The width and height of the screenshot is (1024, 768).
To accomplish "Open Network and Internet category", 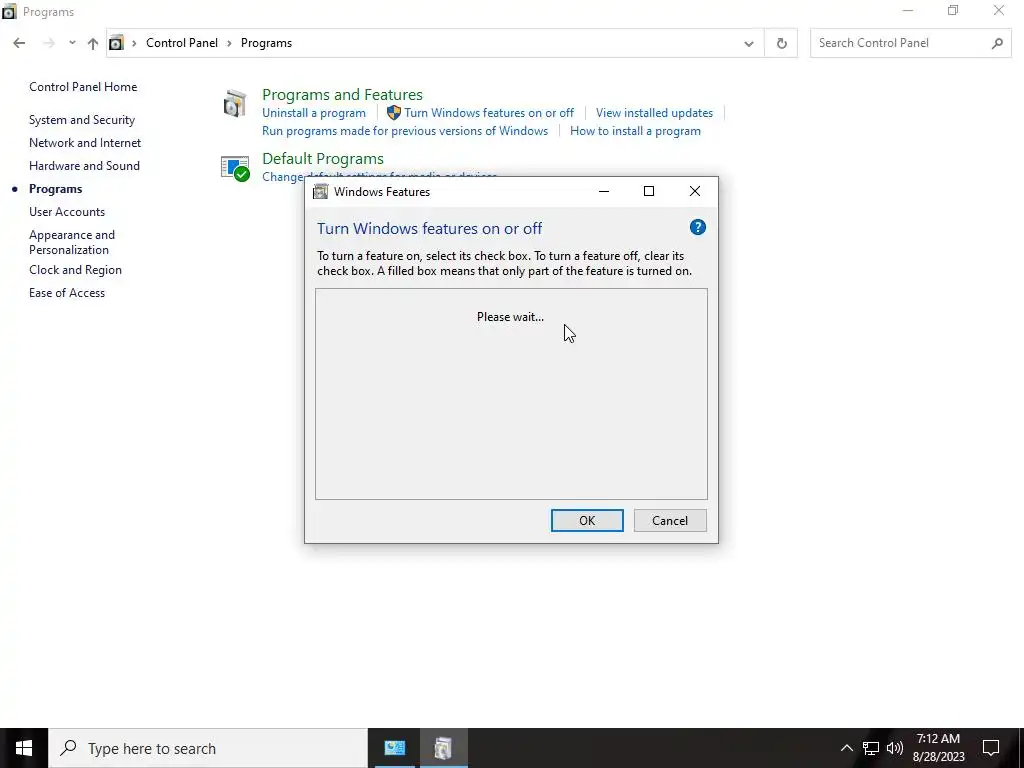I will coord(85,143).
